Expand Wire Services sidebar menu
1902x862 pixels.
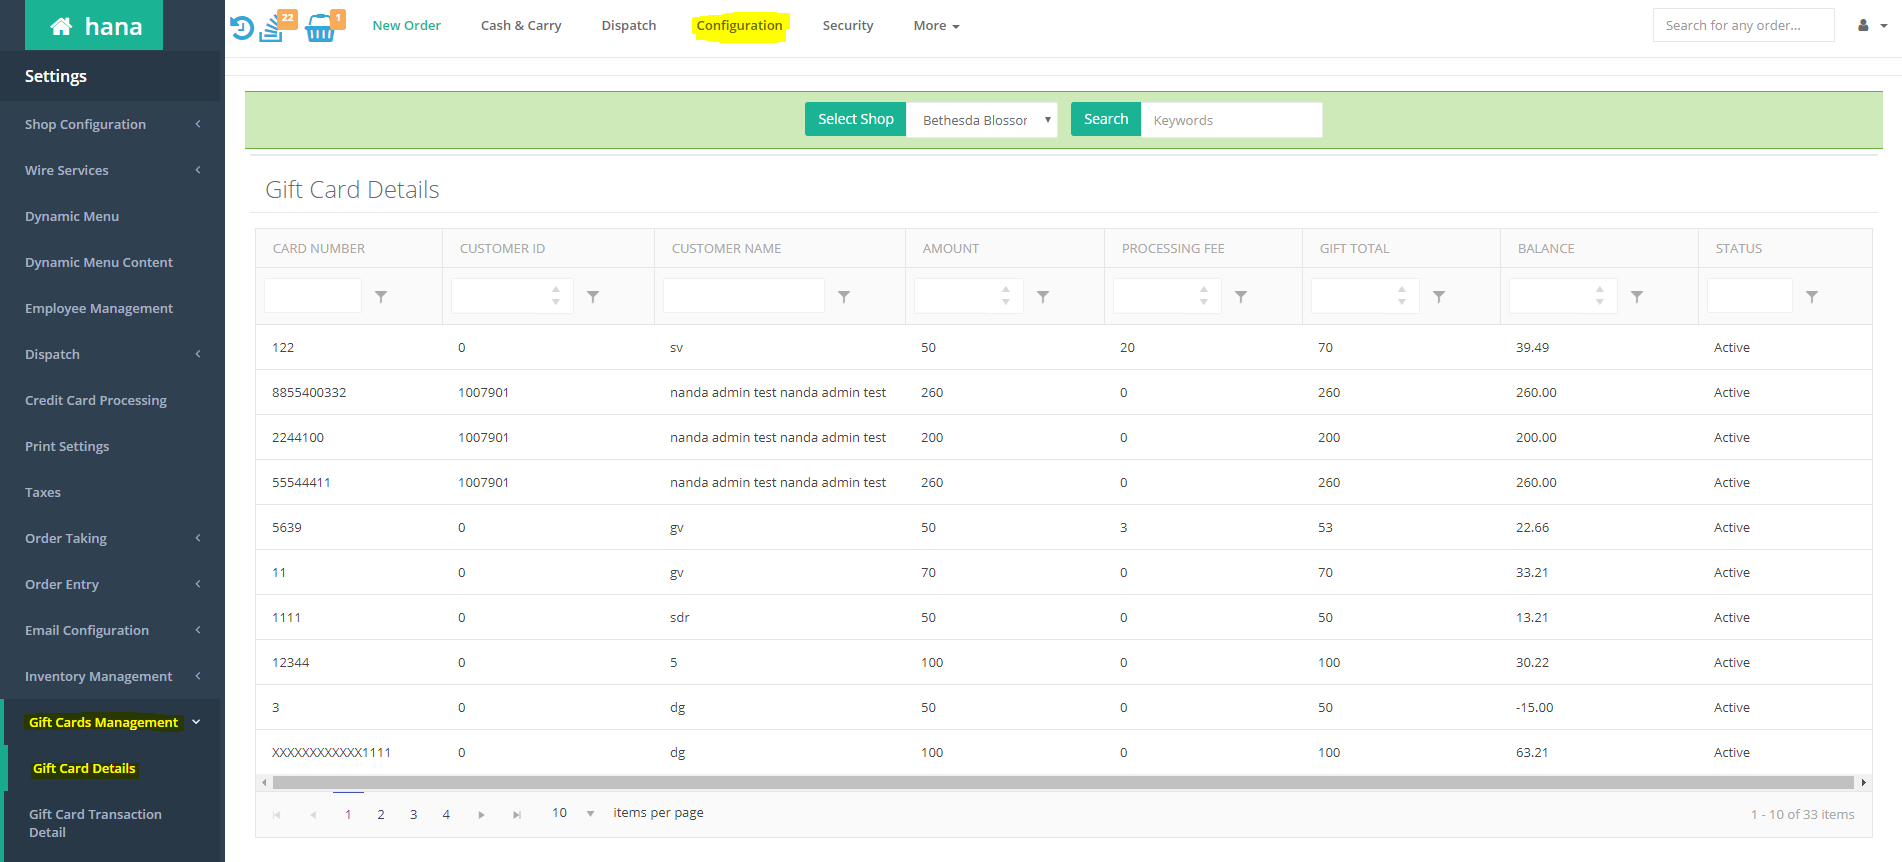click(x=110, y=170)
